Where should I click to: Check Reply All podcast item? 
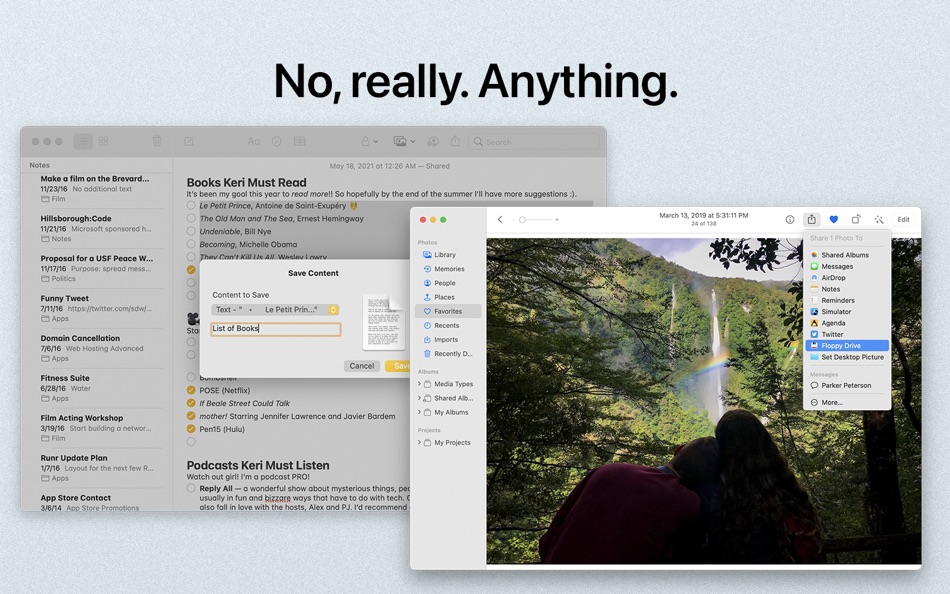point(191,488)
